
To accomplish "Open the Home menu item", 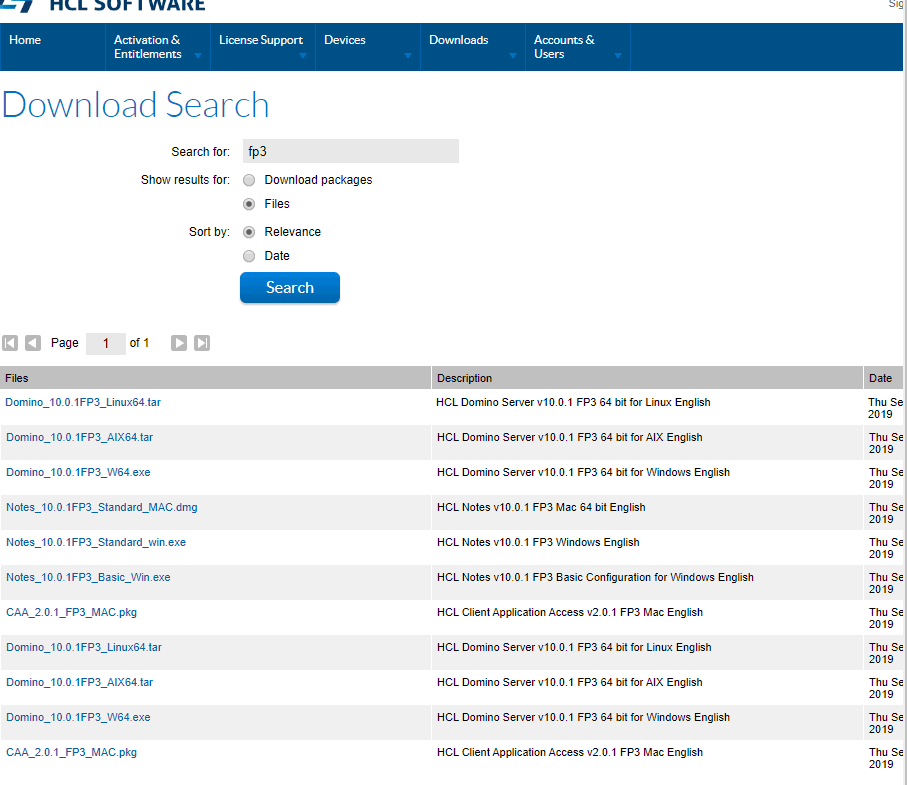I will [53, 47].
